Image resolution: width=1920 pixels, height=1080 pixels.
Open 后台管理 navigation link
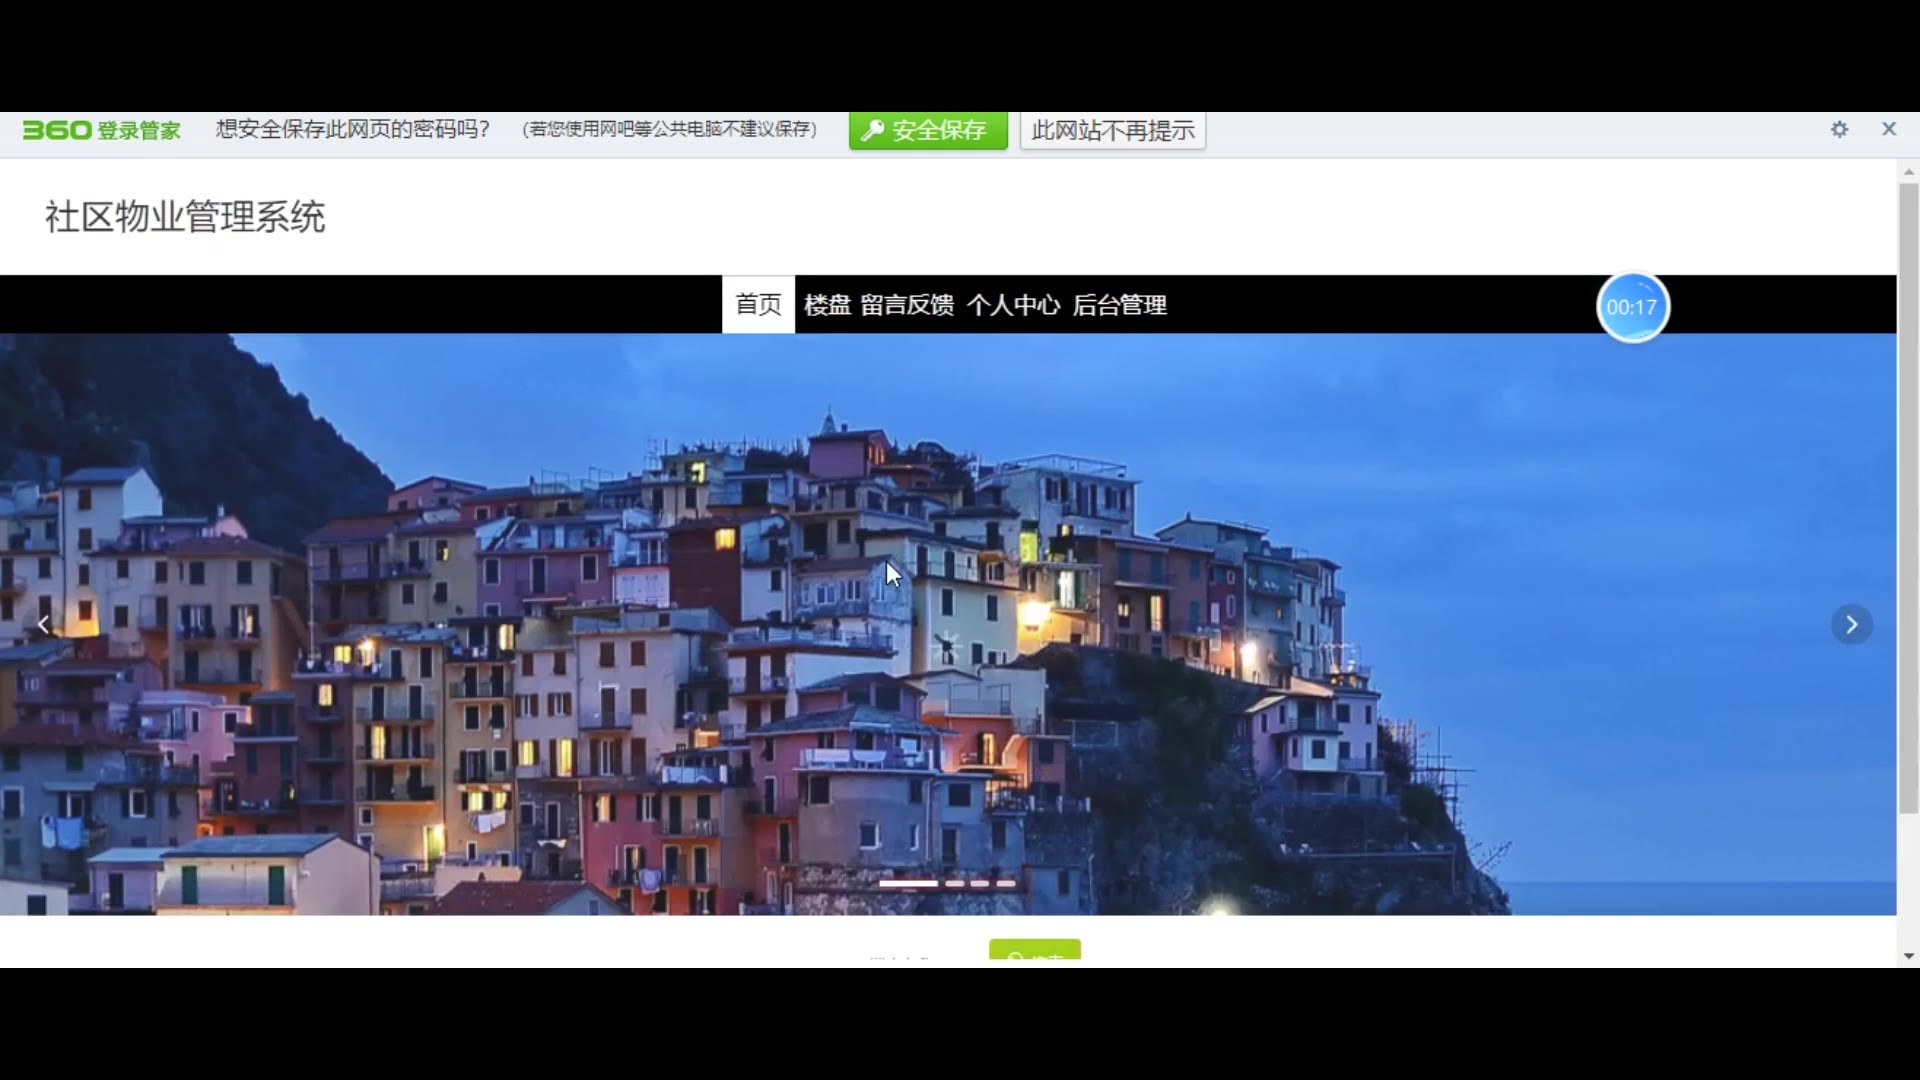pyautogui.click(x=1119, y=305)
